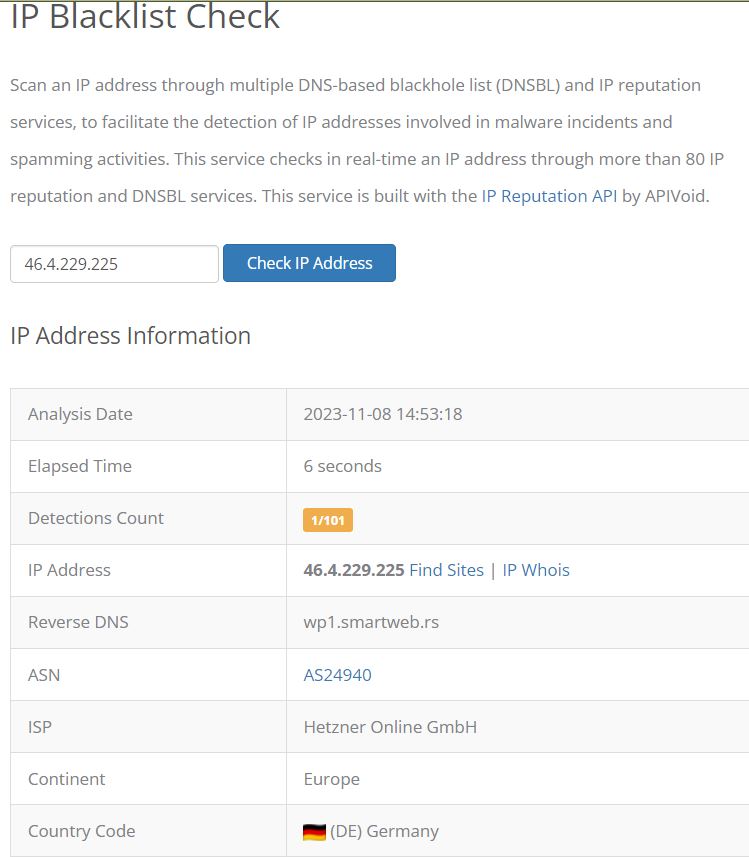Viewport: 749px width, 857px height.
Task: Click the wp1.smartweb.rs reverse DNS value
Action: click(371, 622)
